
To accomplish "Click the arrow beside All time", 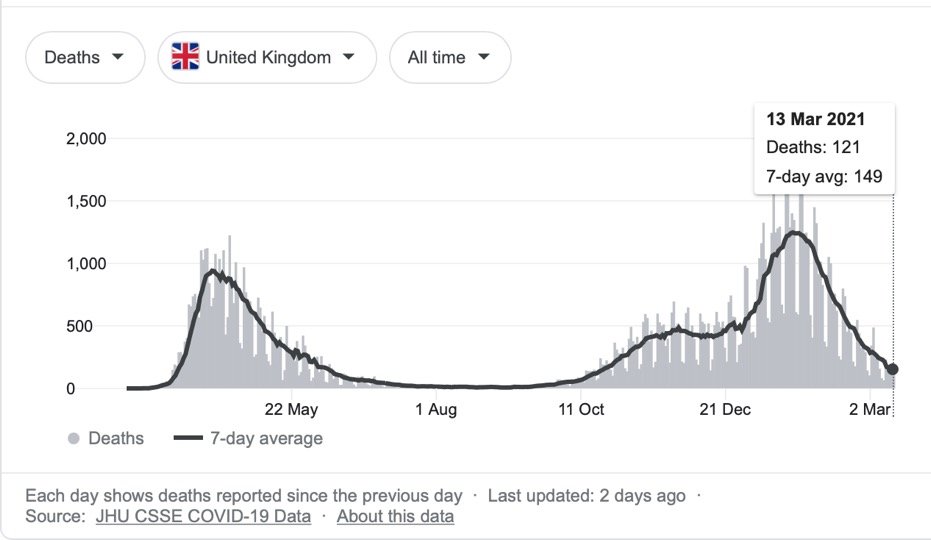I will pyautogui.click(x=484, y=56).
